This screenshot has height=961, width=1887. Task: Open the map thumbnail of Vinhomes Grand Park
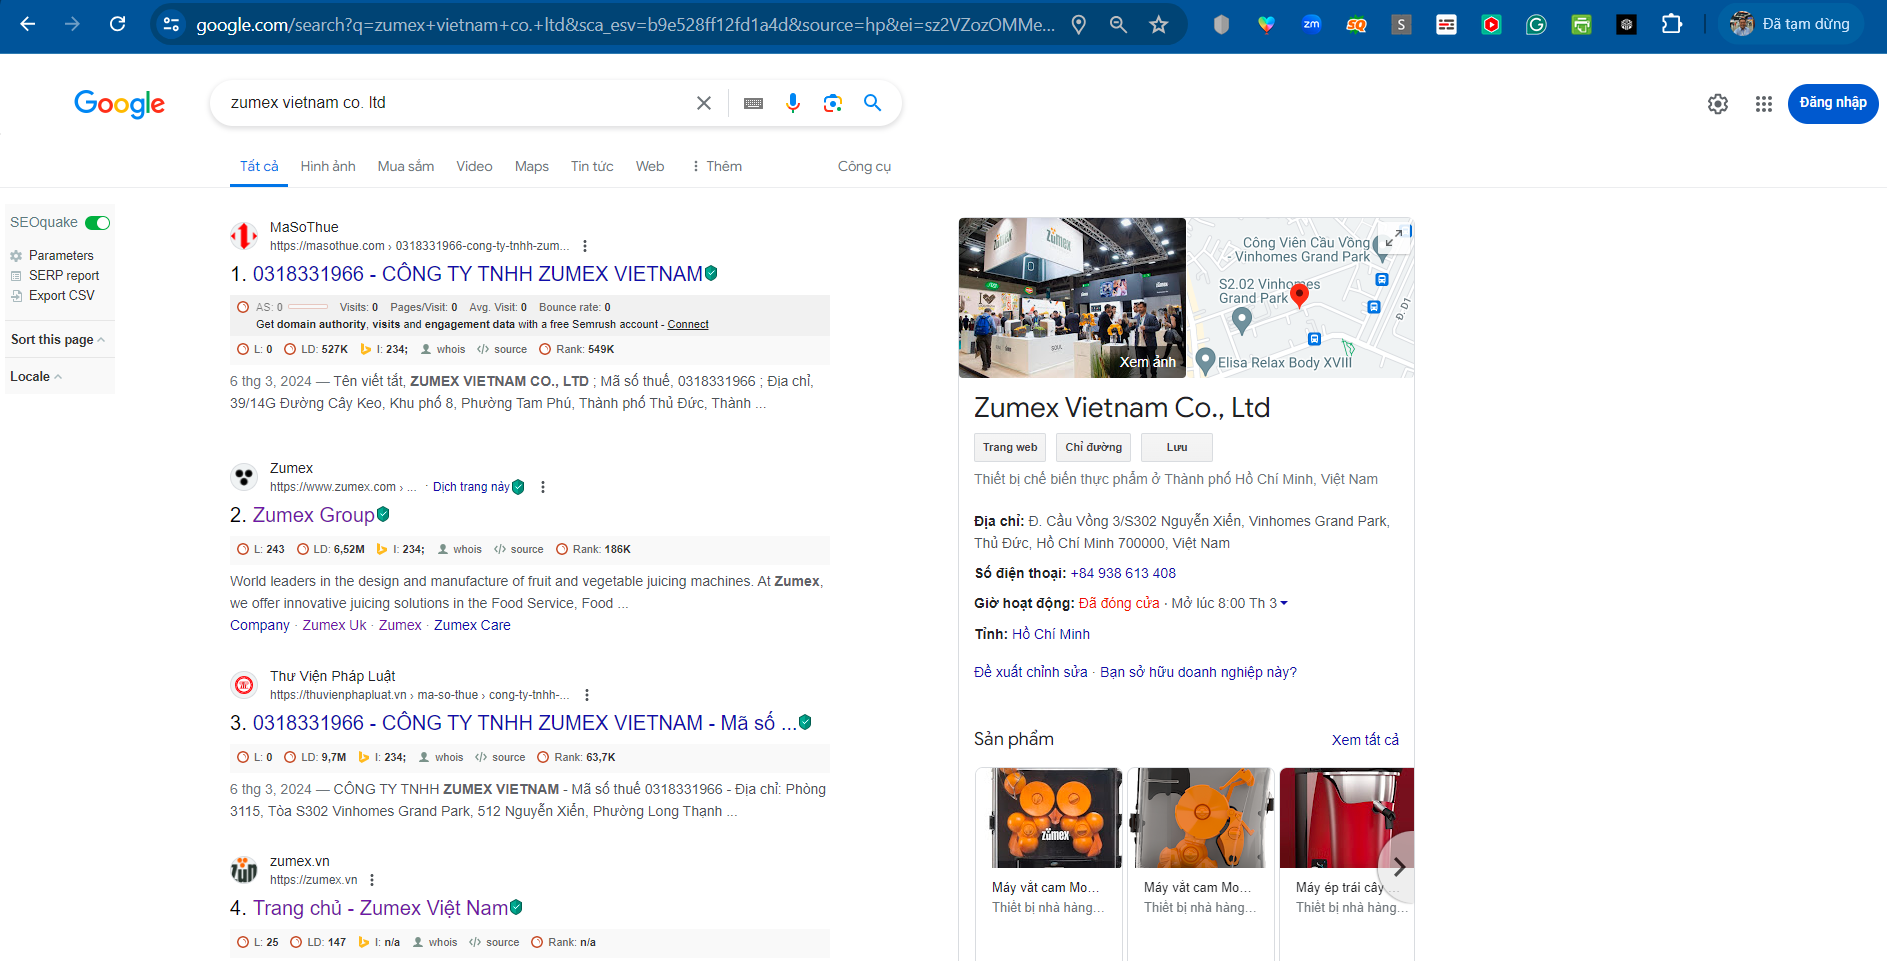[1300, 298]
